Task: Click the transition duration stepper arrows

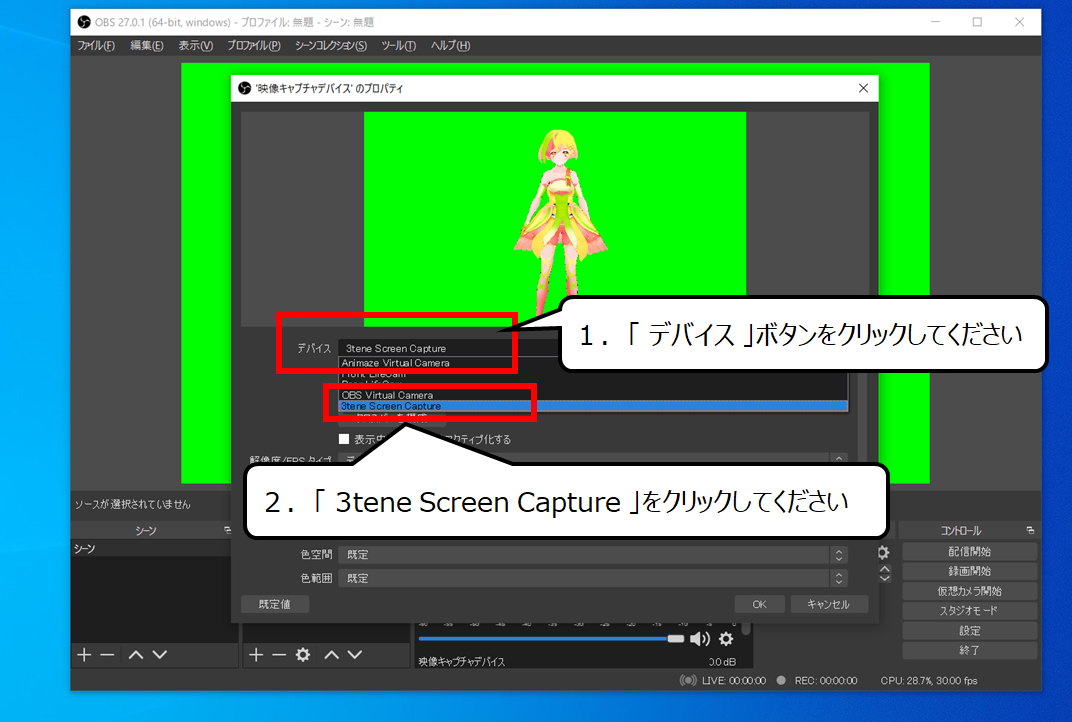Action: coord(885,574)
